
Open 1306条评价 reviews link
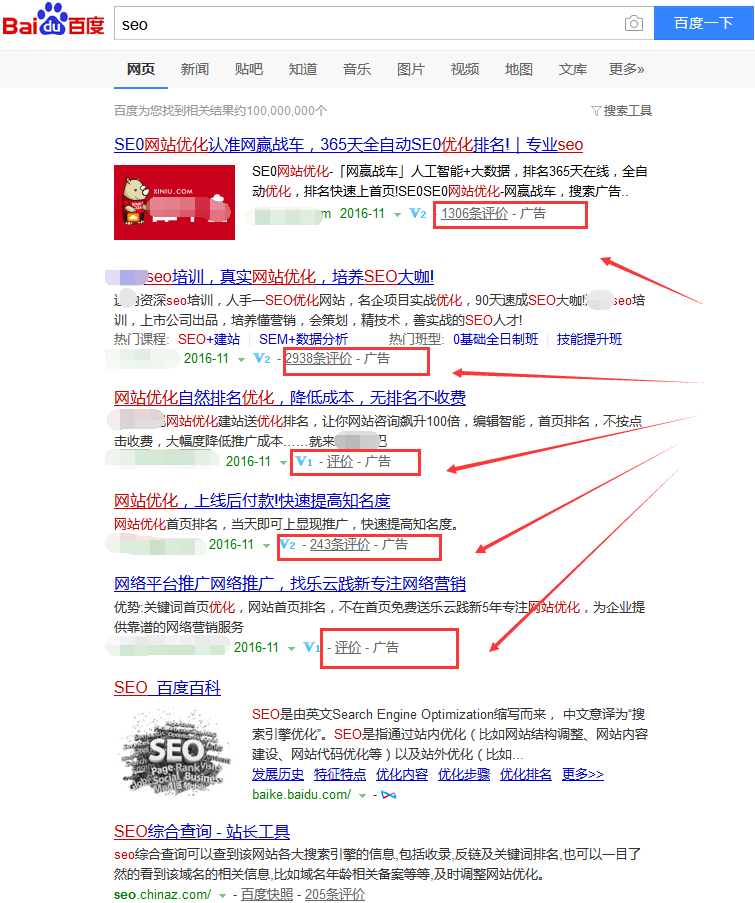(475, 214)
